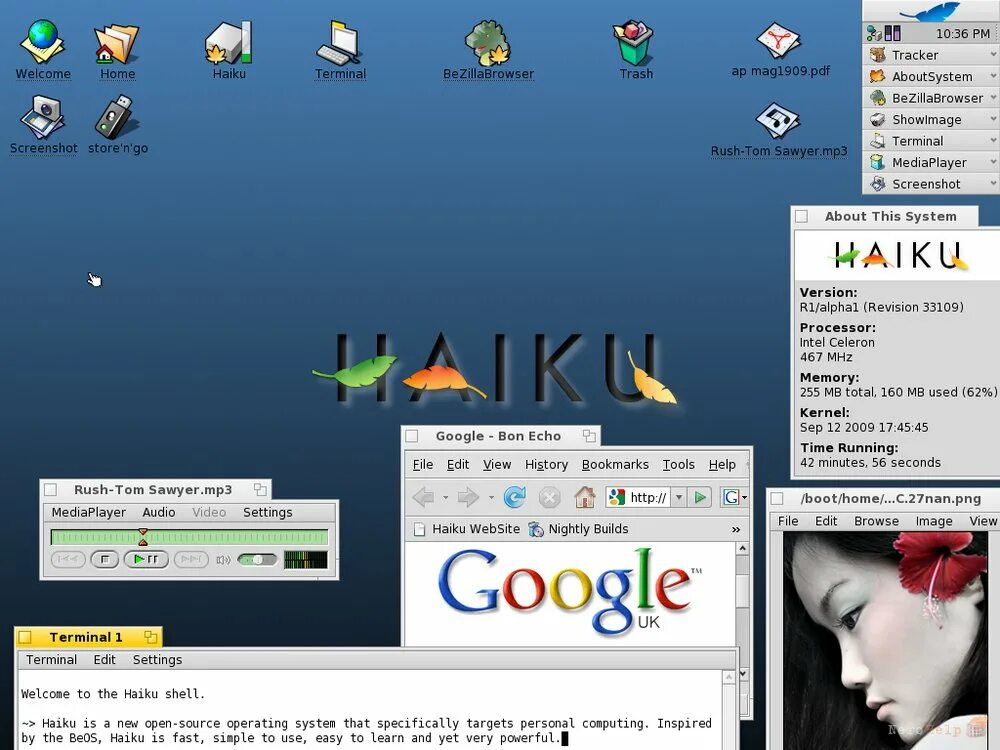Open Settings menu in MediaPlayer

[x=267, y=512]
